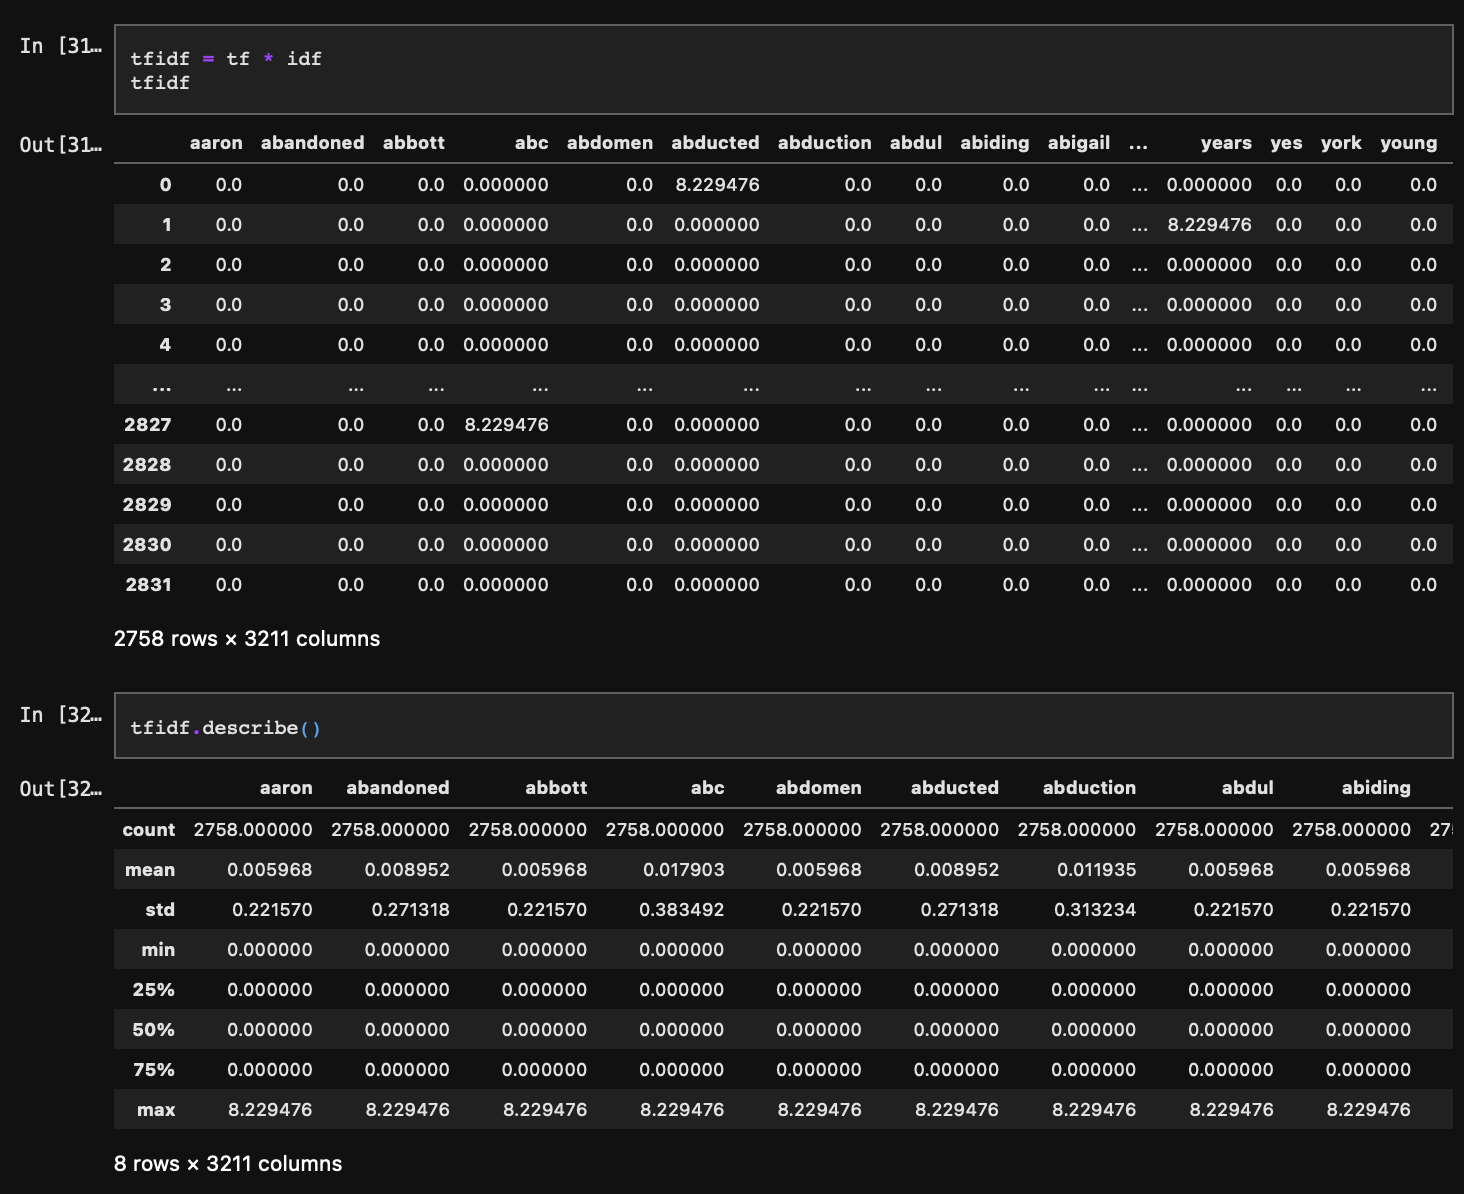The height and width of the screenshot is (1194, 1464).
Task: Select the In [32 prompt label
Action: (x=60, y=715)
